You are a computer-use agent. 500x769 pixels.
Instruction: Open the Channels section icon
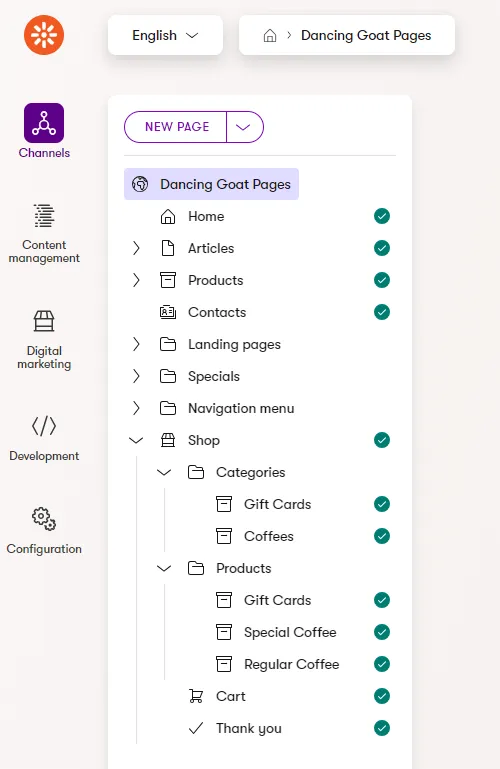click(x=44, y=123)
